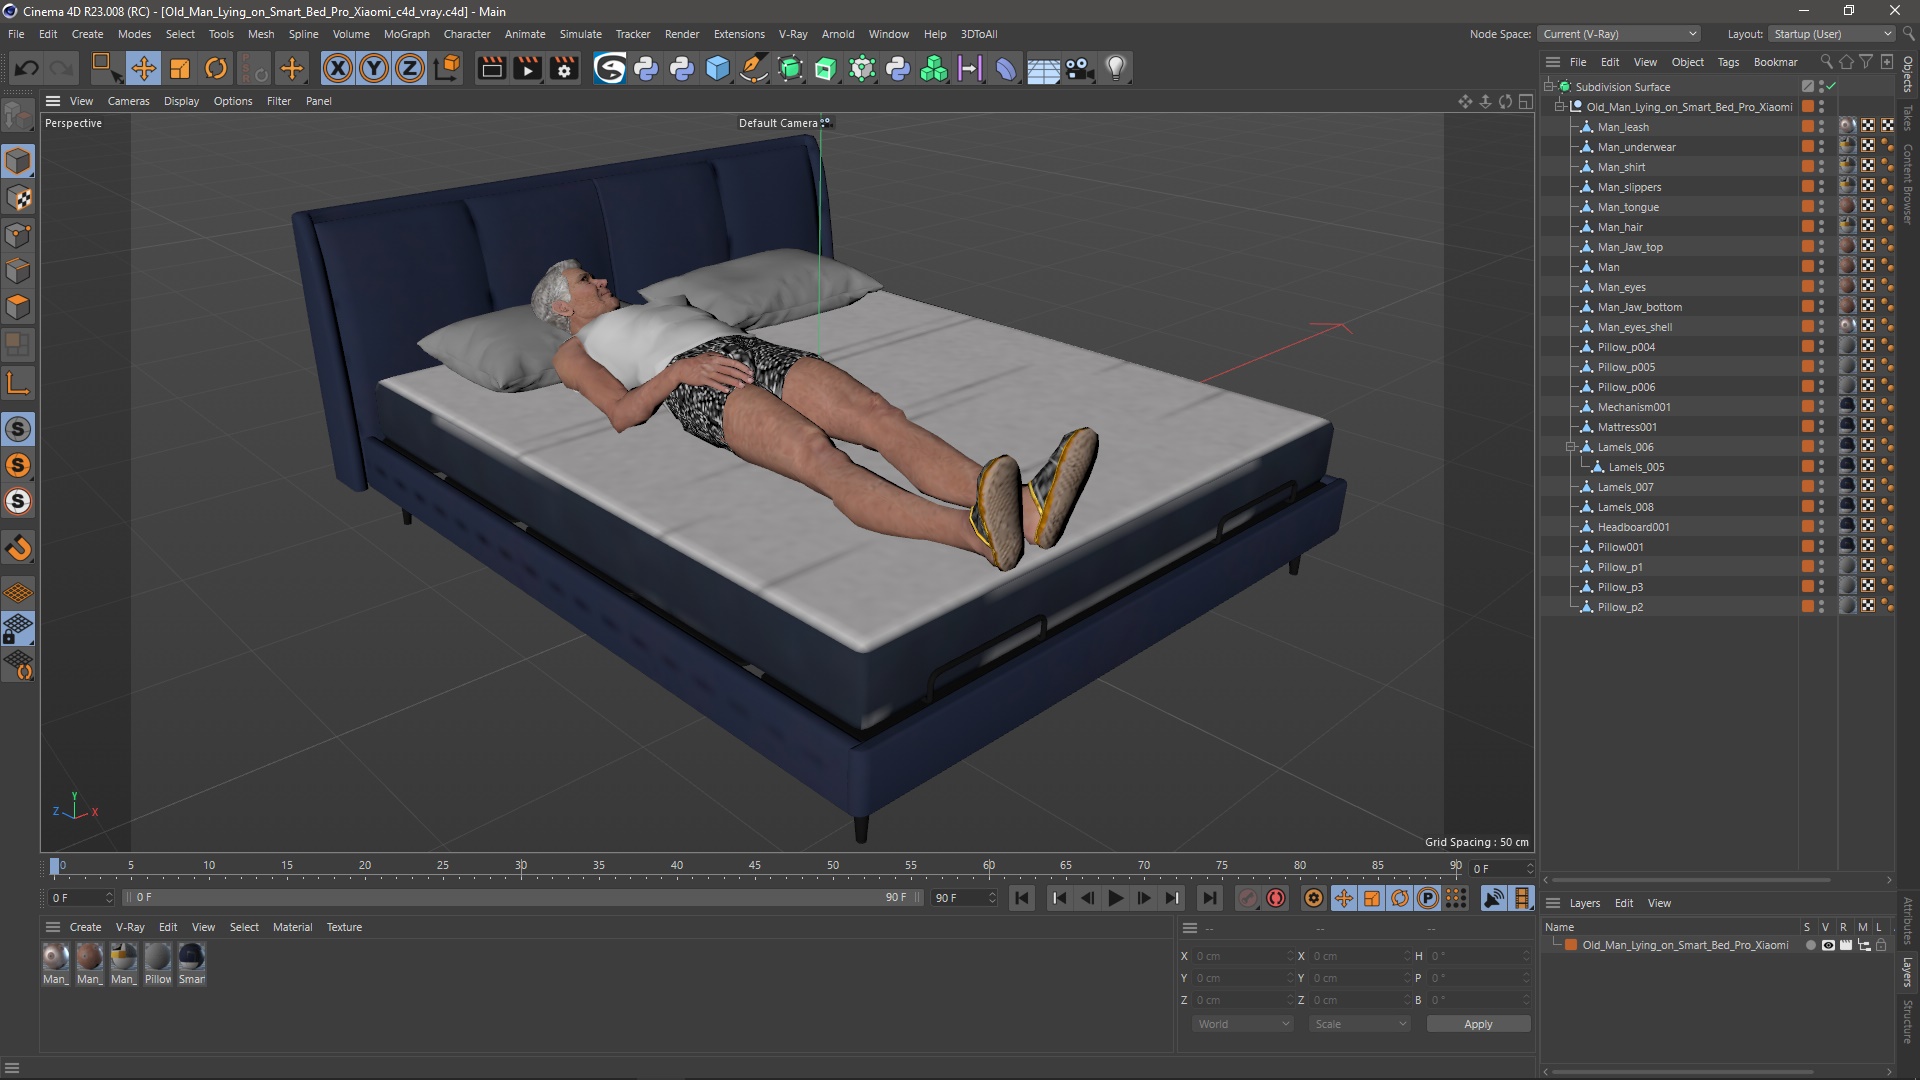Viewport: 1920px width, 1080px height.
Task: Click end frame 90 F stepper field
Action: coord(965,898)
